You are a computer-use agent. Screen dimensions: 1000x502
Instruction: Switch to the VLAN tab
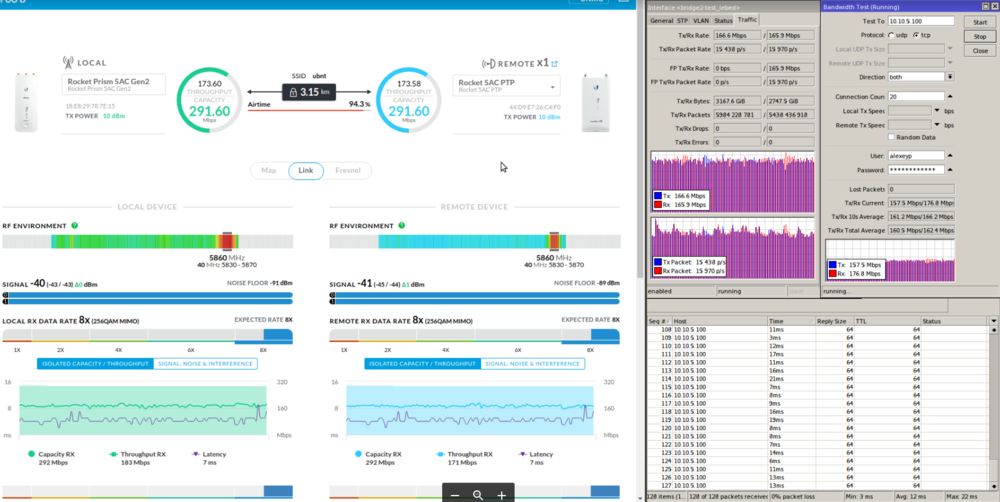pos(701,20)
